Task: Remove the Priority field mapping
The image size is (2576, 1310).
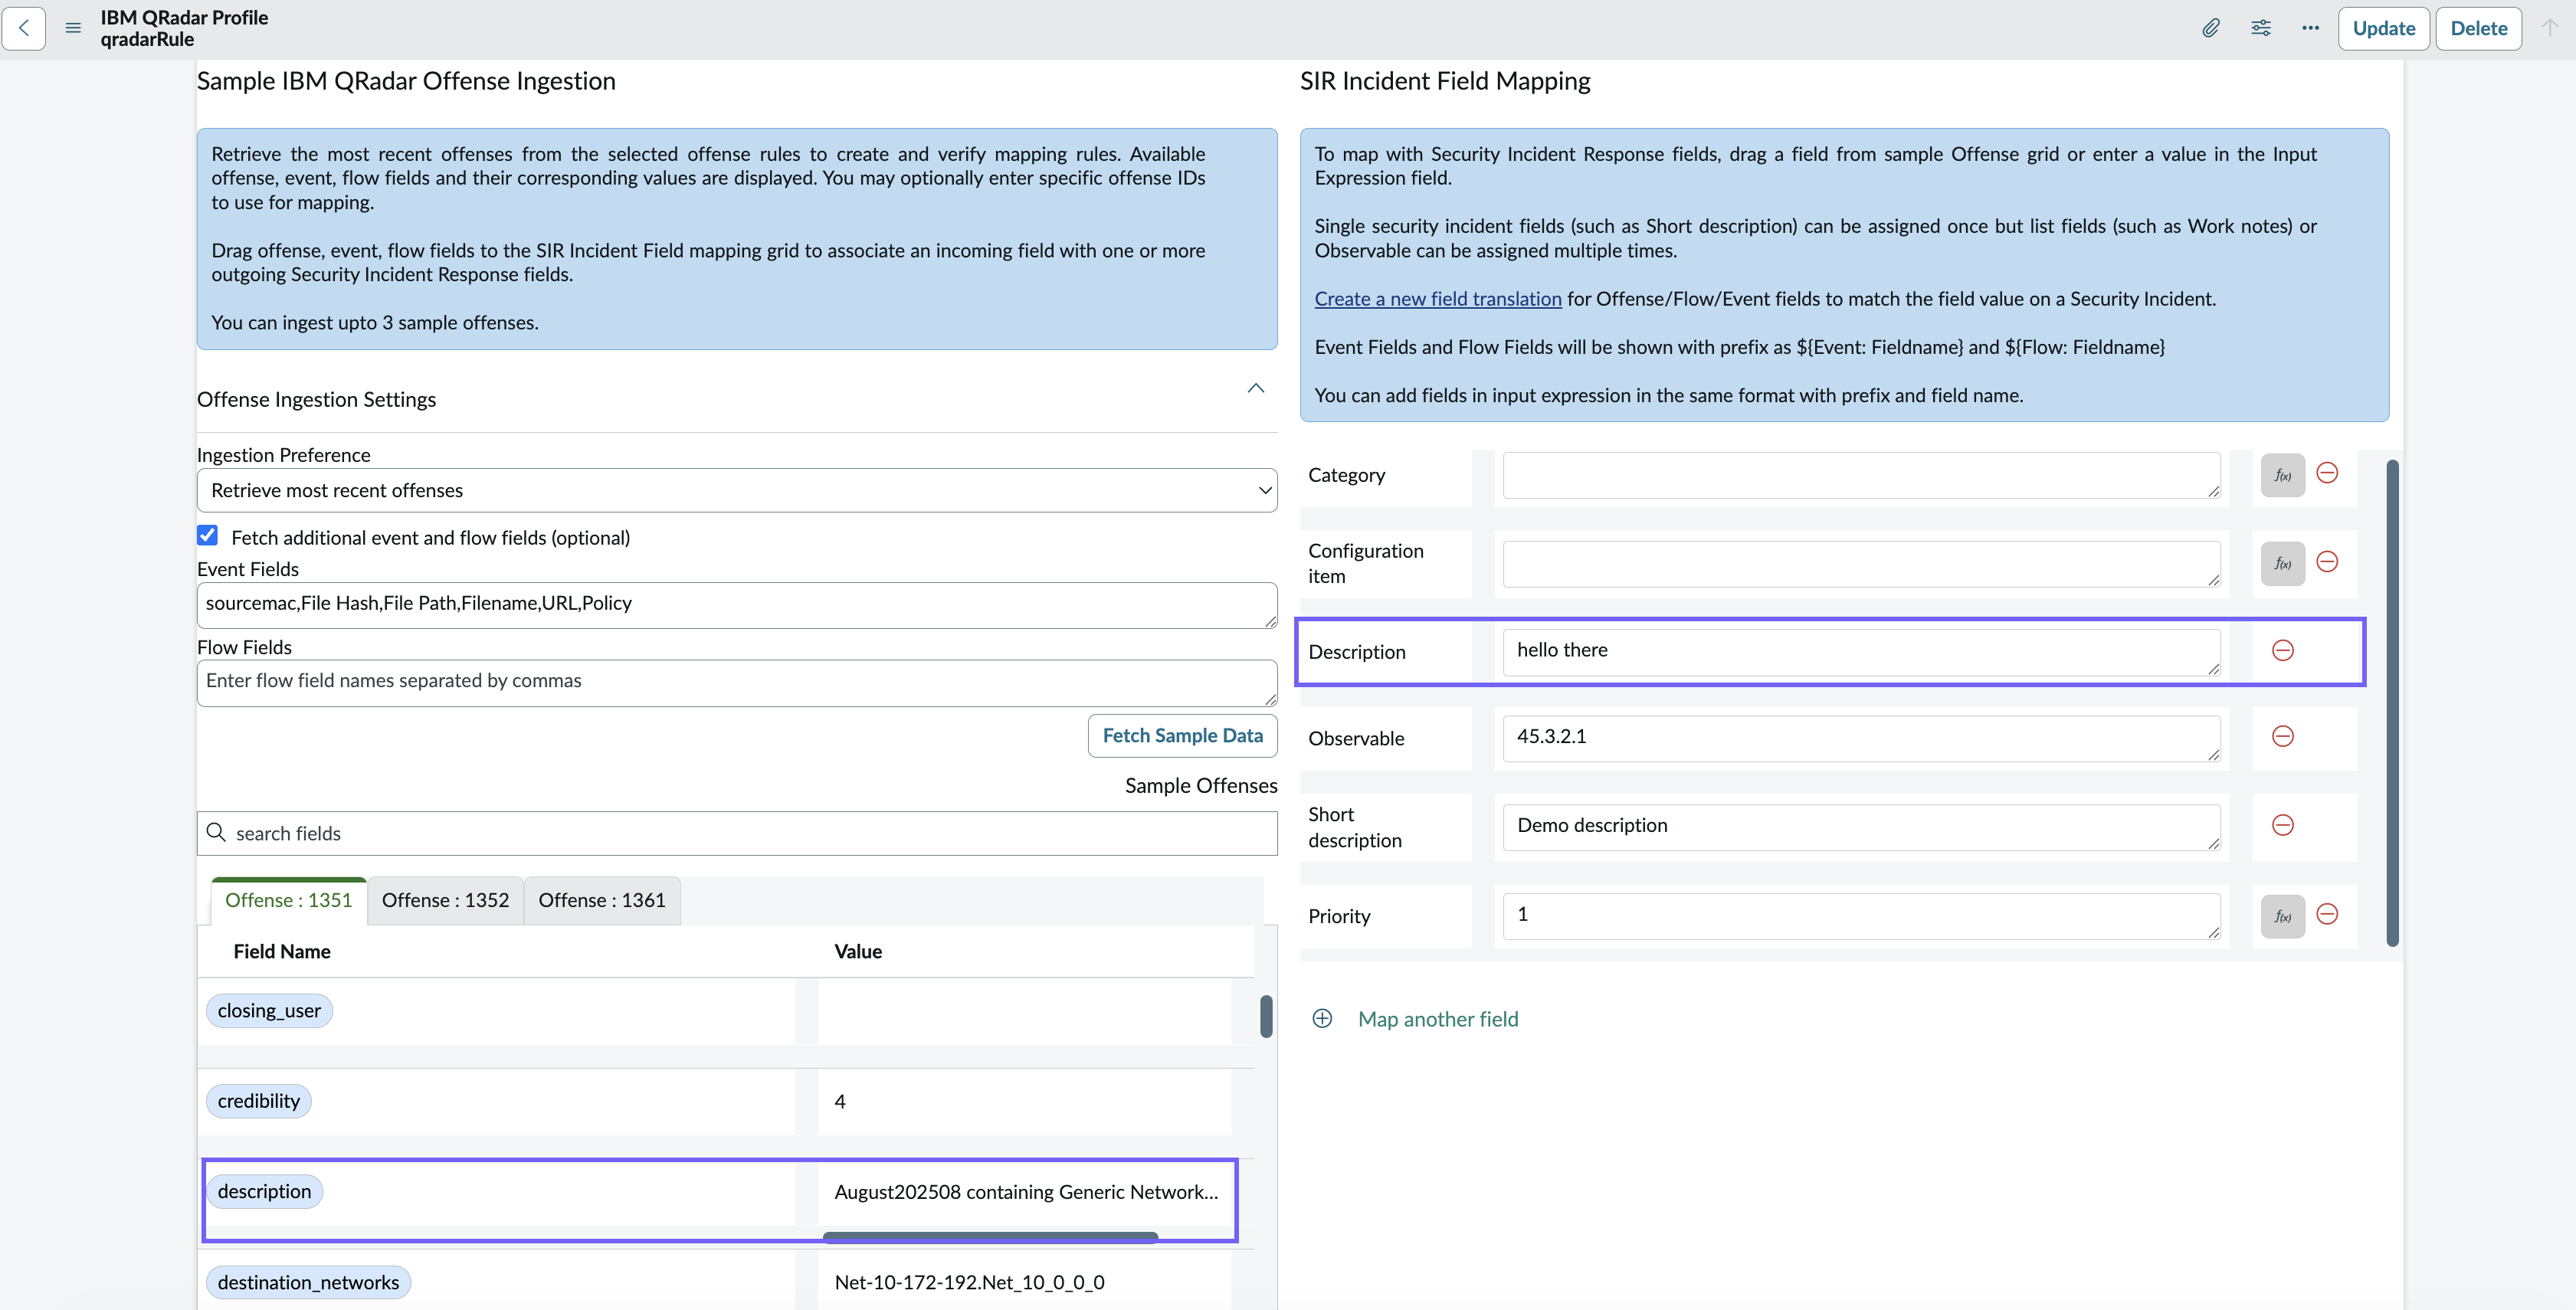Action: (2327, 914)
